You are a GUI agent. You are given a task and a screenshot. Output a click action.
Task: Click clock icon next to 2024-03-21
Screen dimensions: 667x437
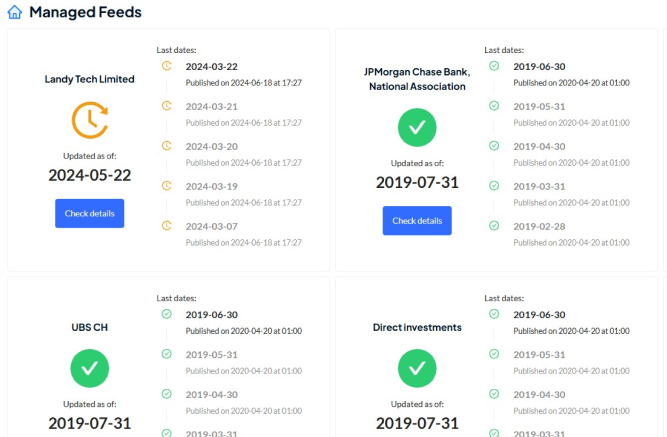click(x=167, y=106)
